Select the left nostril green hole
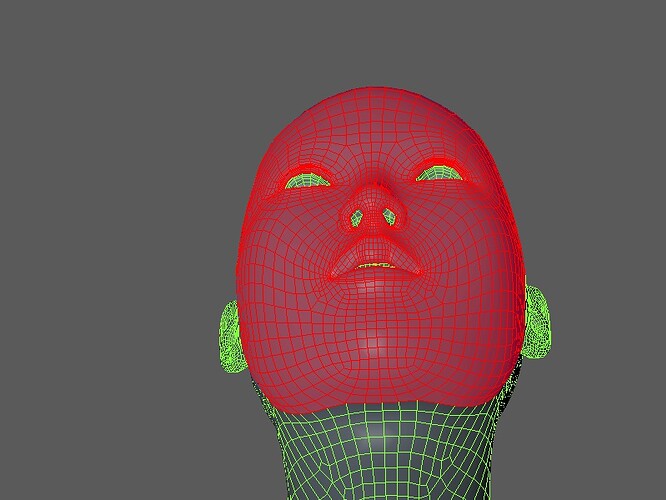This screenshot has height=500, width=666. 357,218
